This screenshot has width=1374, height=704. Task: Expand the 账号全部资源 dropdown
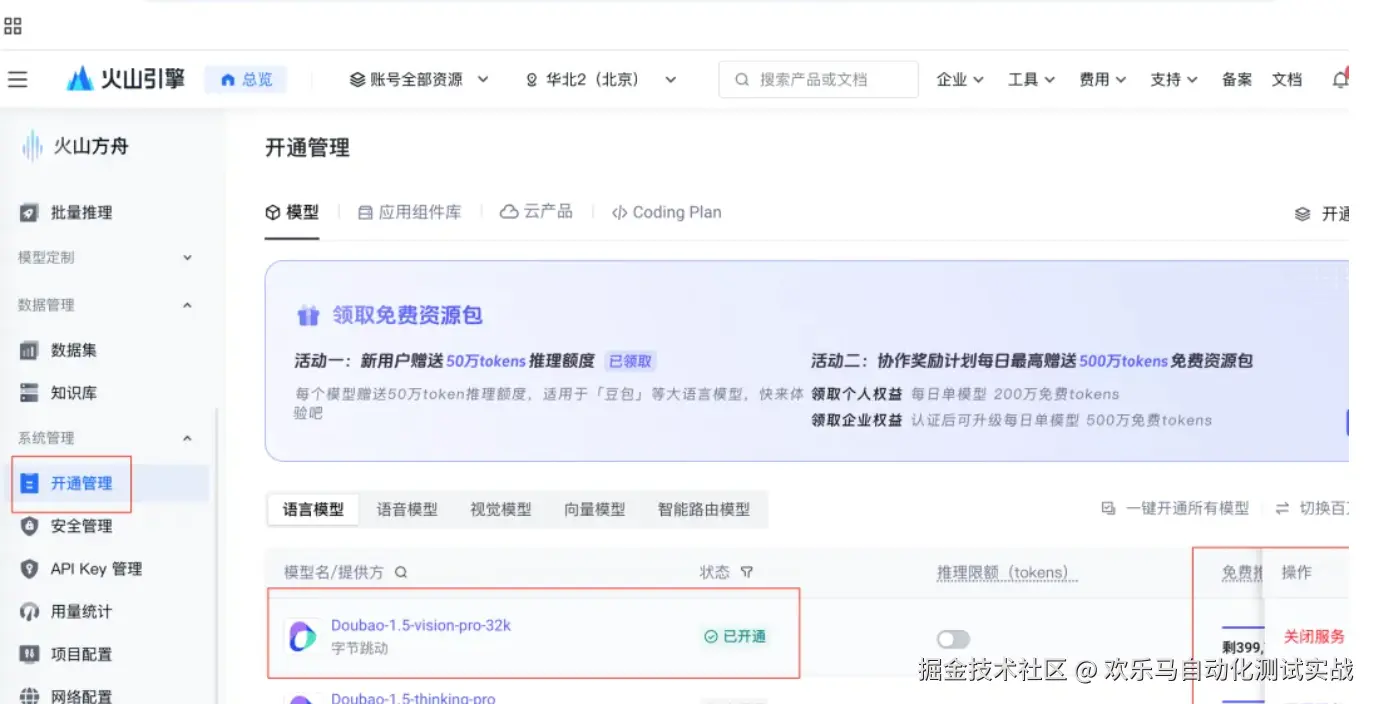pos(419,79)
